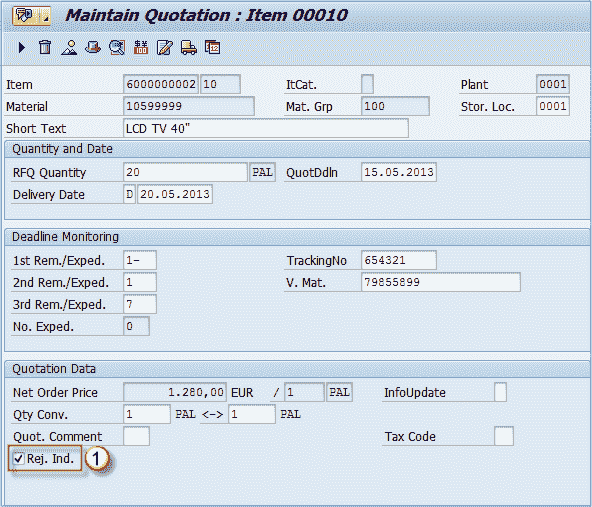Open the menu button beside title
This screenshot has height=507, width=592.
32,15
